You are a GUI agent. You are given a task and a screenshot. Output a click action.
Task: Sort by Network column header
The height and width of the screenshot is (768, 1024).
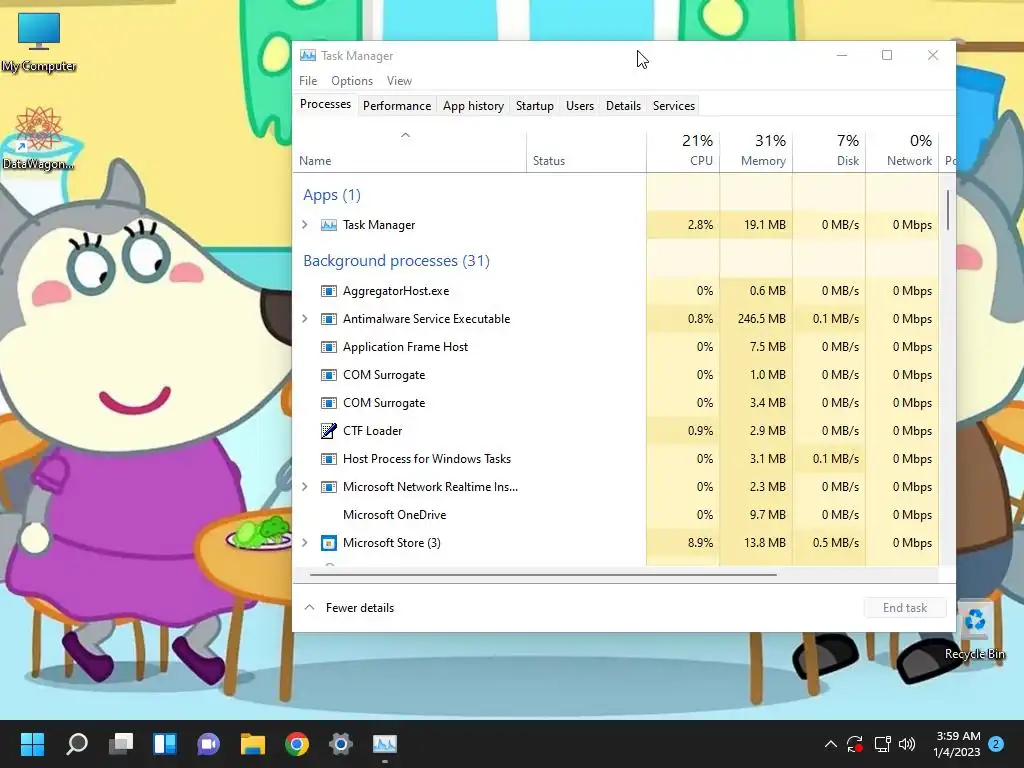(x=903, y=150)
